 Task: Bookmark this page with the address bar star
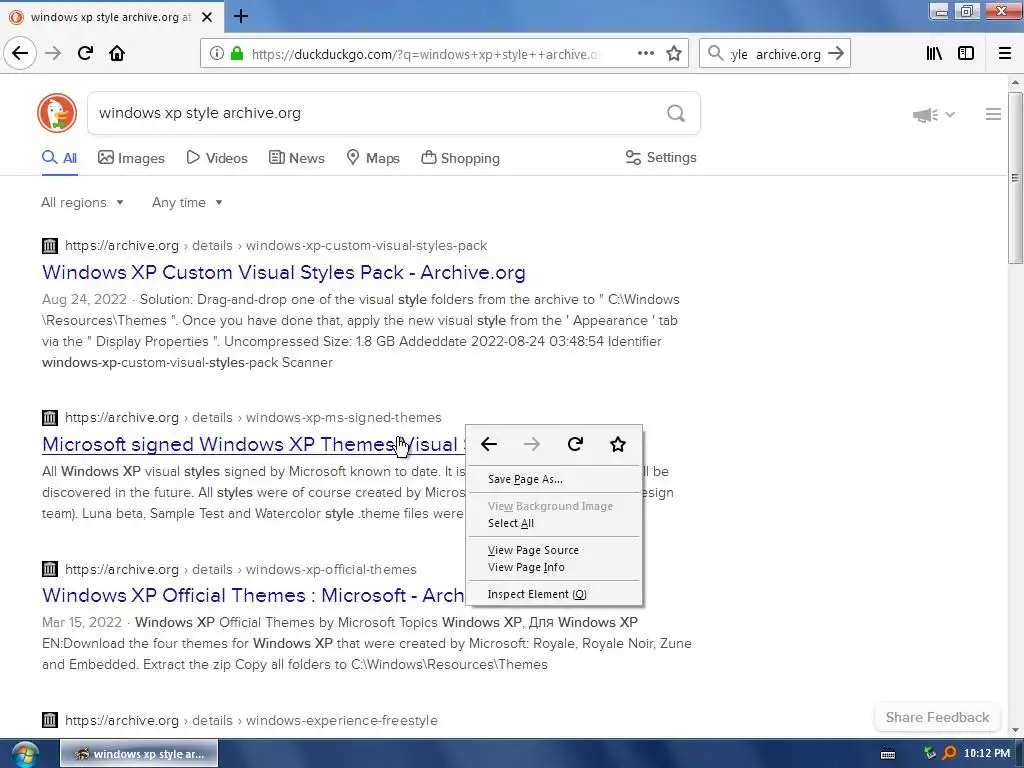[674, 54]
